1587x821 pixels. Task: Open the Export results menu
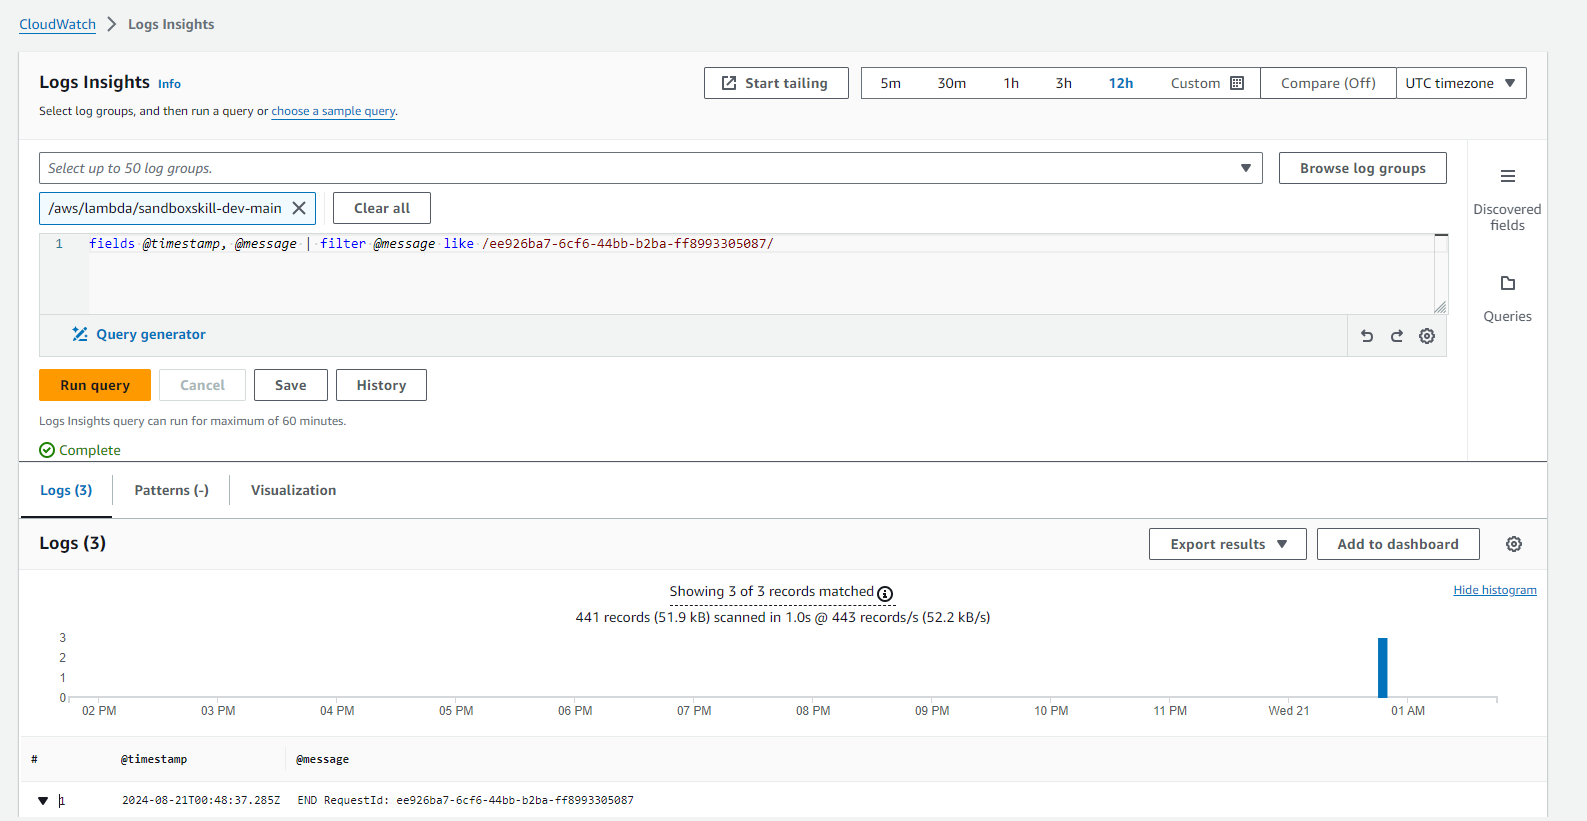click(x=1228, y=544)
